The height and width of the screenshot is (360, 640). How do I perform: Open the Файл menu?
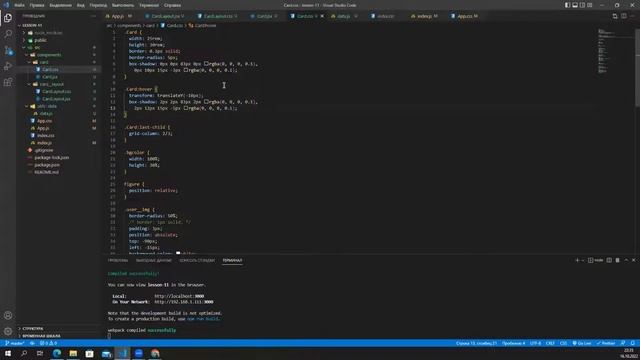pos(19,5)
